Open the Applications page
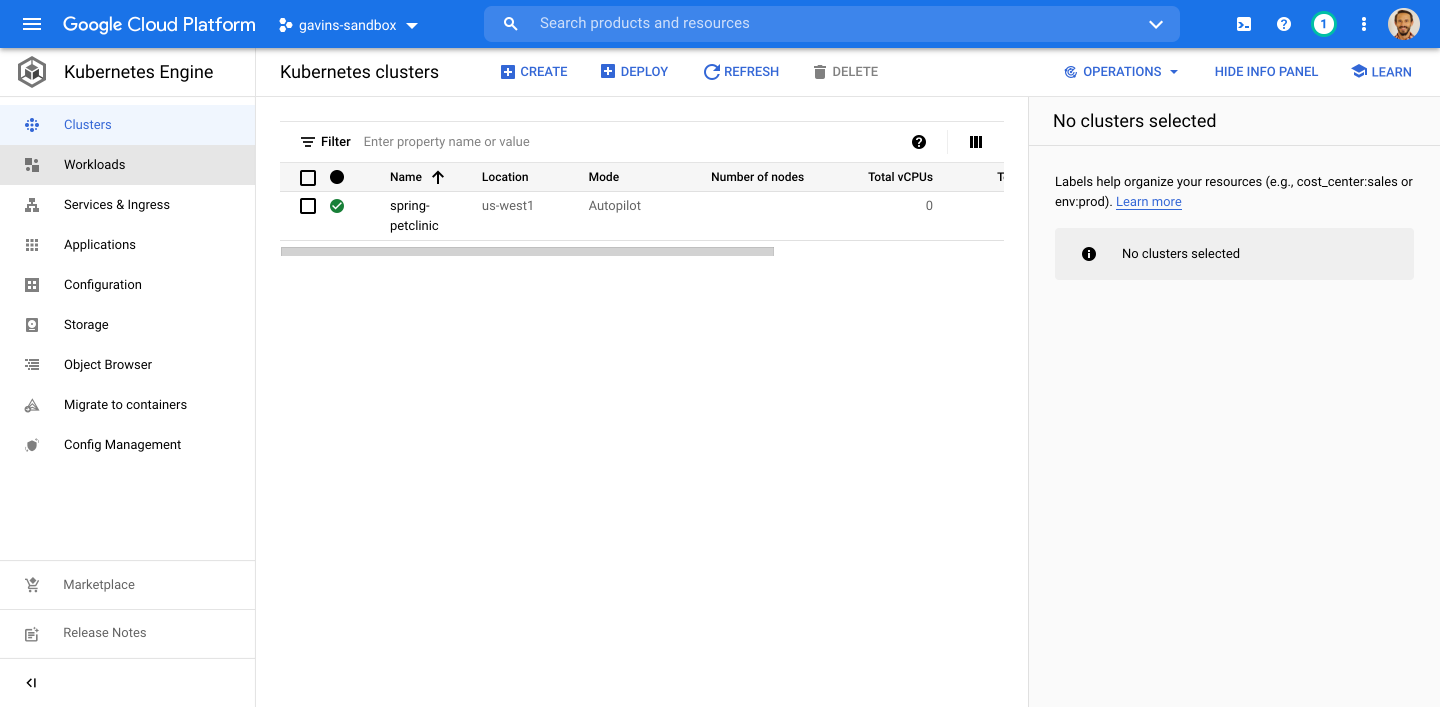 [x=99, y=244]
